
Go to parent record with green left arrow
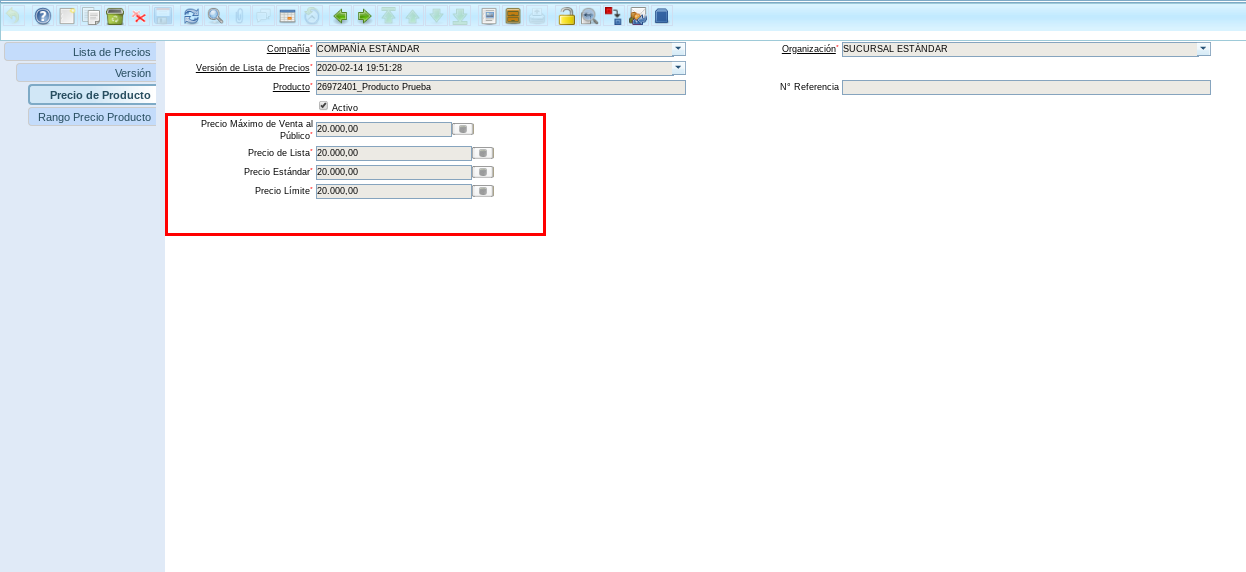click(340, 16)
